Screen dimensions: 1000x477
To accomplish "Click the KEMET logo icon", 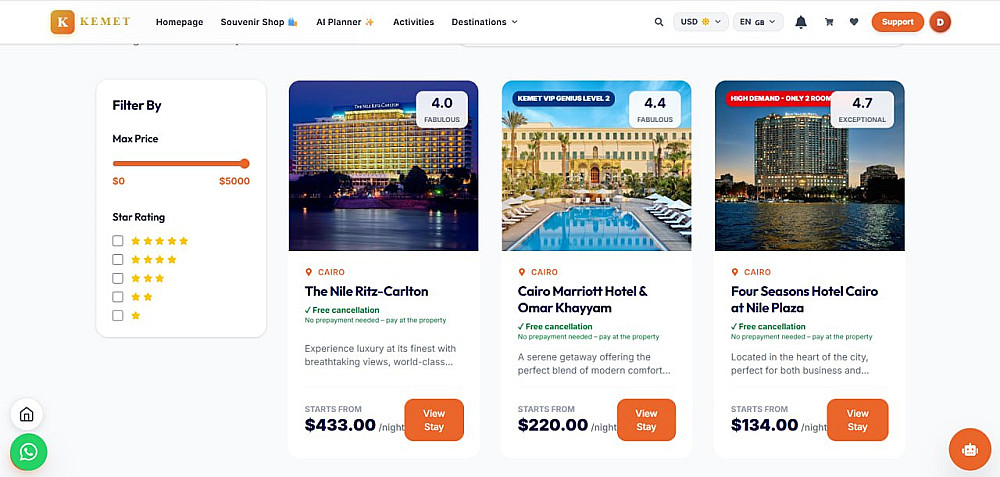I will (63, 22).
